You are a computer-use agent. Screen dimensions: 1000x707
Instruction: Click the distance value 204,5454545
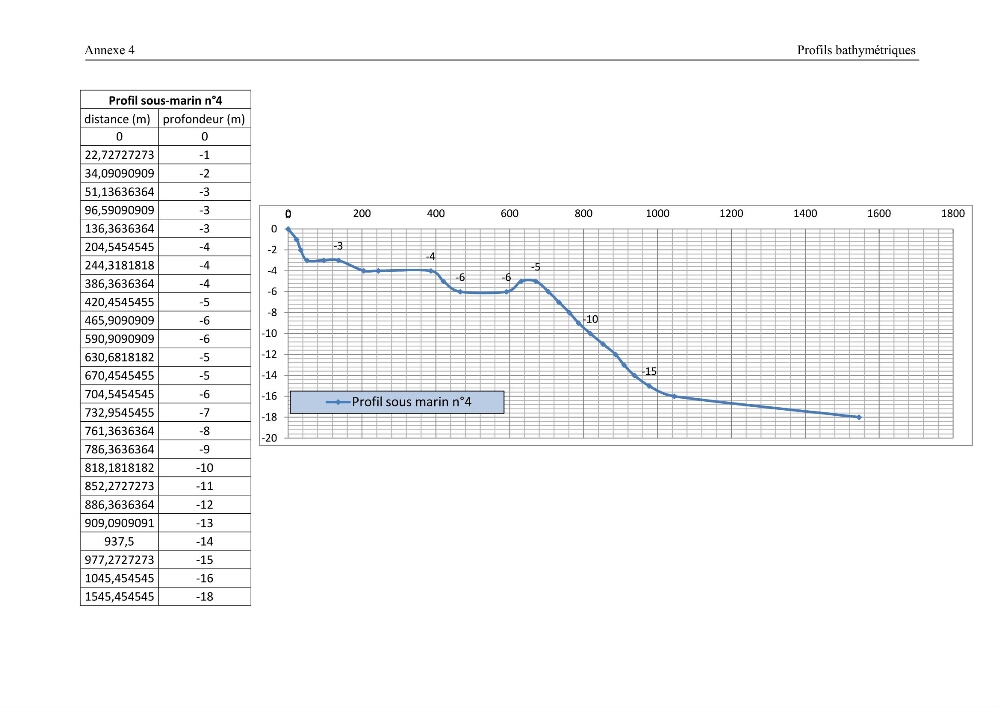point(119,247)
